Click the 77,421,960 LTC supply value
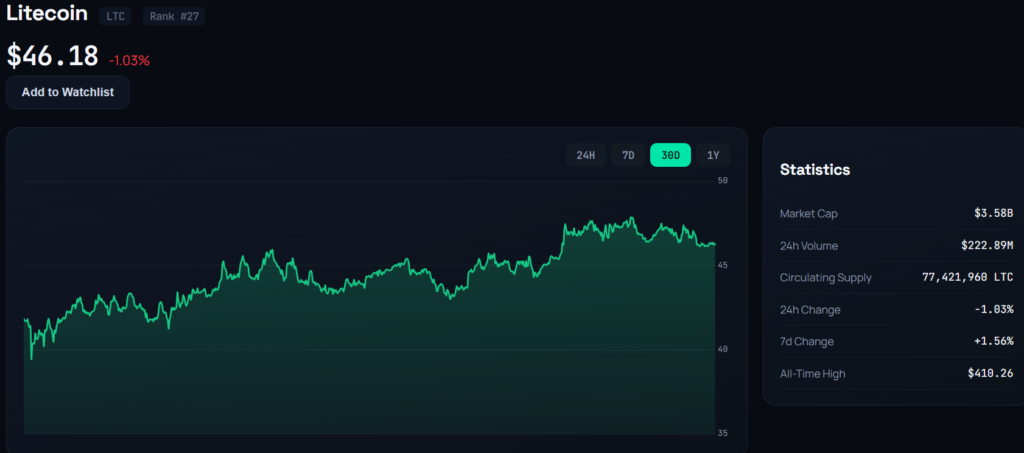 tap(968, 277)
